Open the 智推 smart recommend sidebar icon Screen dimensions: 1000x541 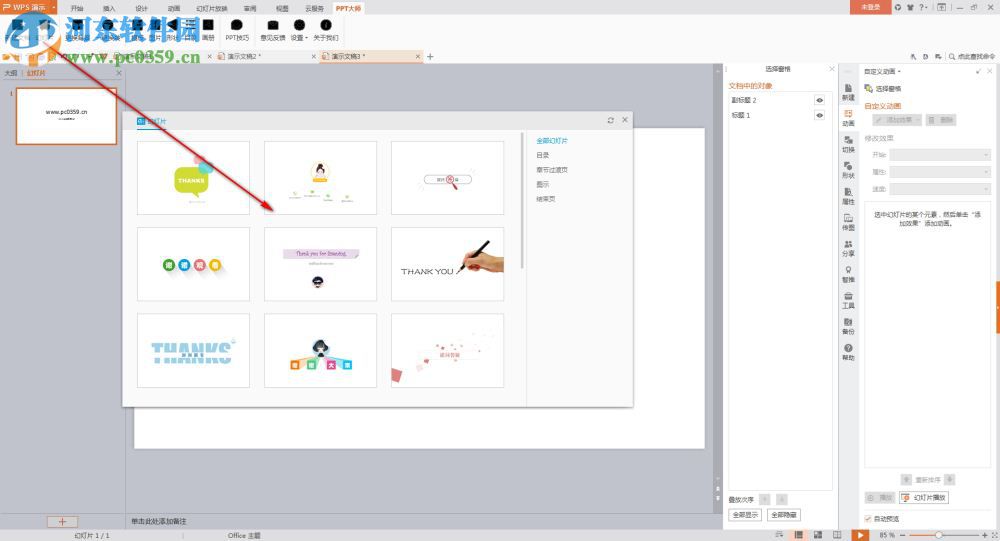[848, 274]
